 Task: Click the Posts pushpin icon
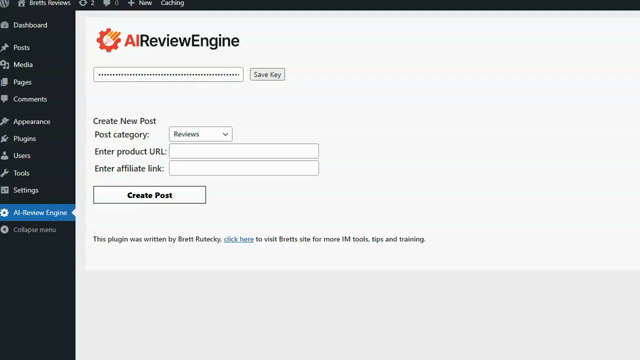tap(4, 47)
